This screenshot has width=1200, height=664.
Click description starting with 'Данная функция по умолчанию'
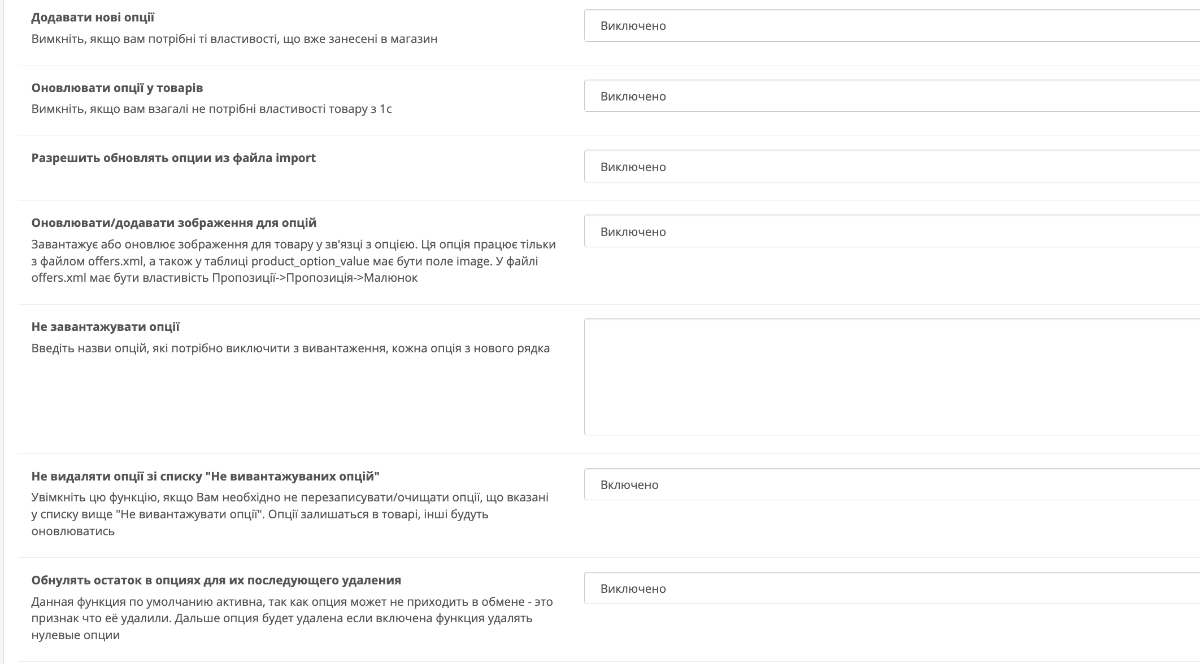(x=292, y=618)
